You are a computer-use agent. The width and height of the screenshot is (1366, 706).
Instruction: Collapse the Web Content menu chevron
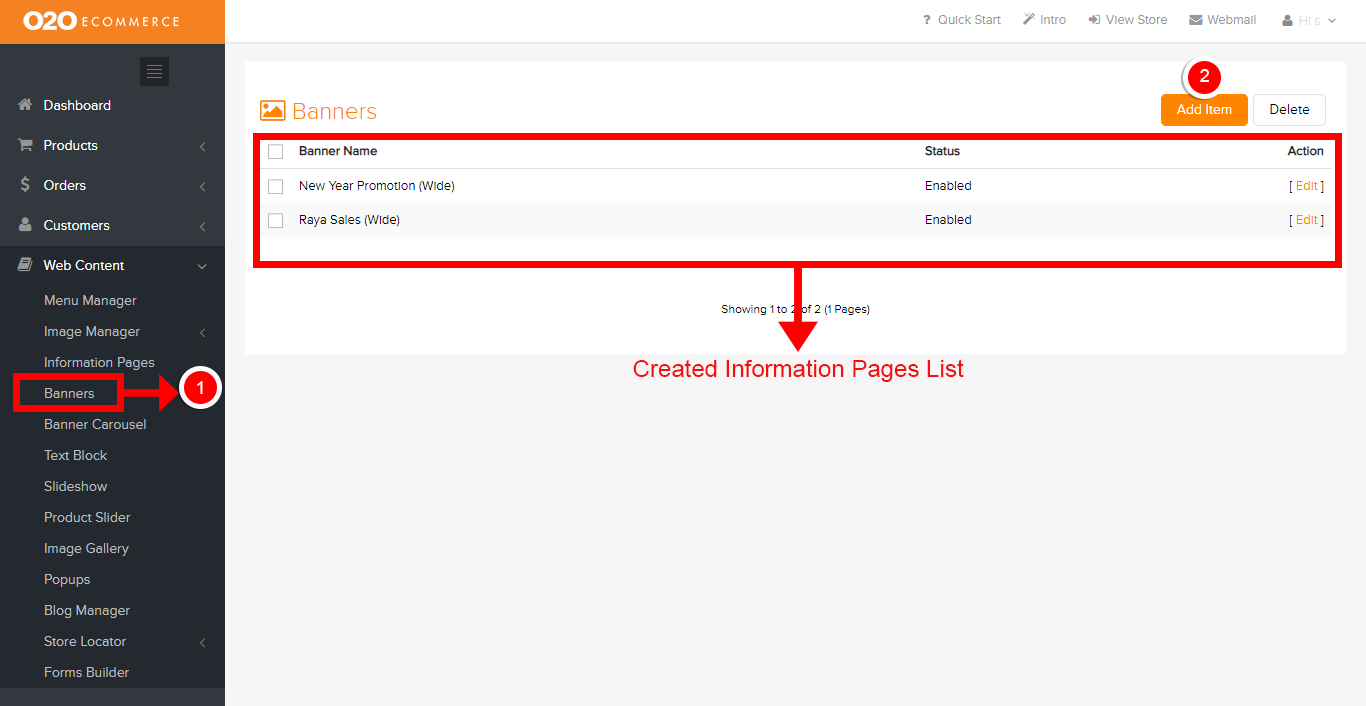202,266
